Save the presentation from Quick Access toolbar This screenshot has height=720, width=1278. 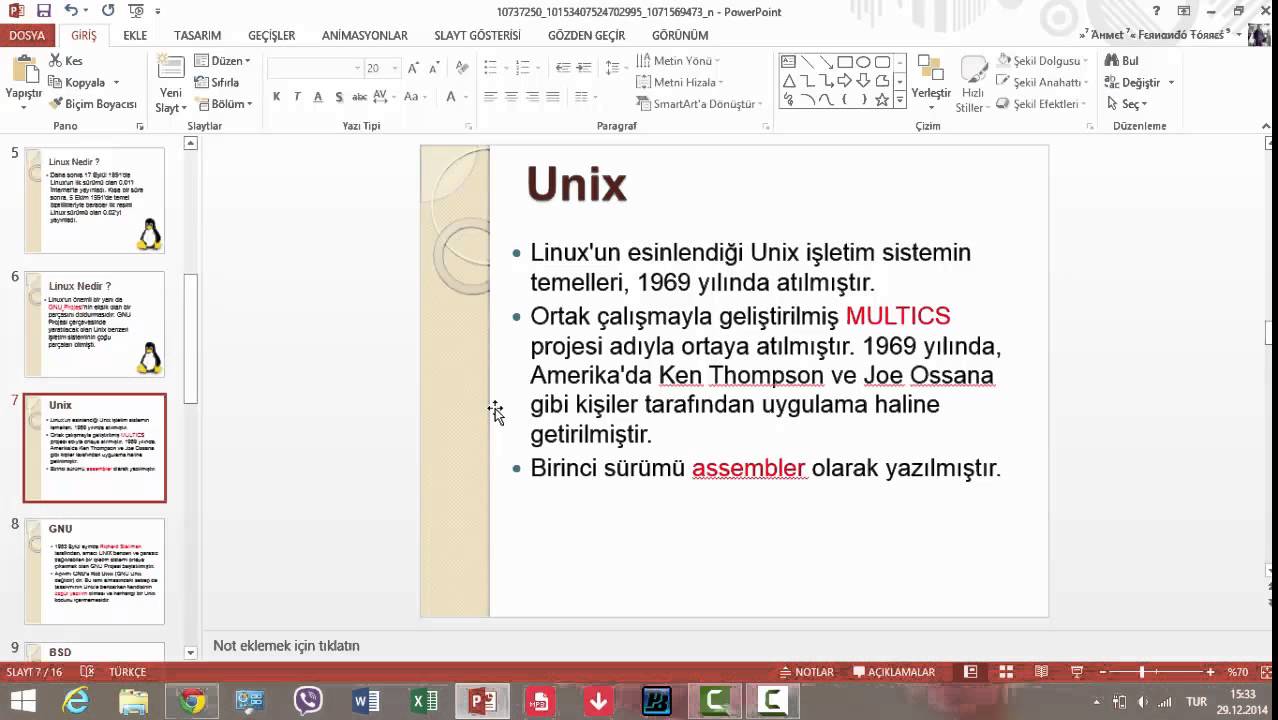coord(43,11)
